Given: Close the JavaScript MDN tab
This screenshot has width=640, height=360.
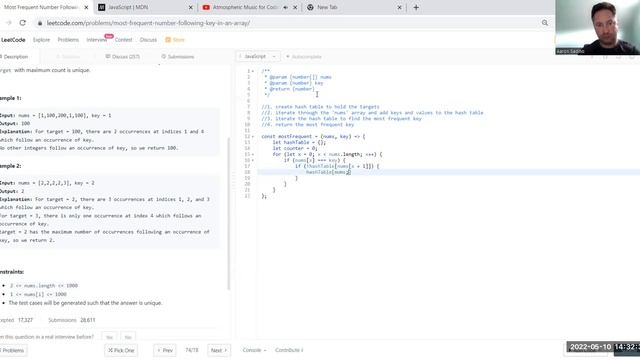Looking at the screenshot, I should click(x=191, y=7).
